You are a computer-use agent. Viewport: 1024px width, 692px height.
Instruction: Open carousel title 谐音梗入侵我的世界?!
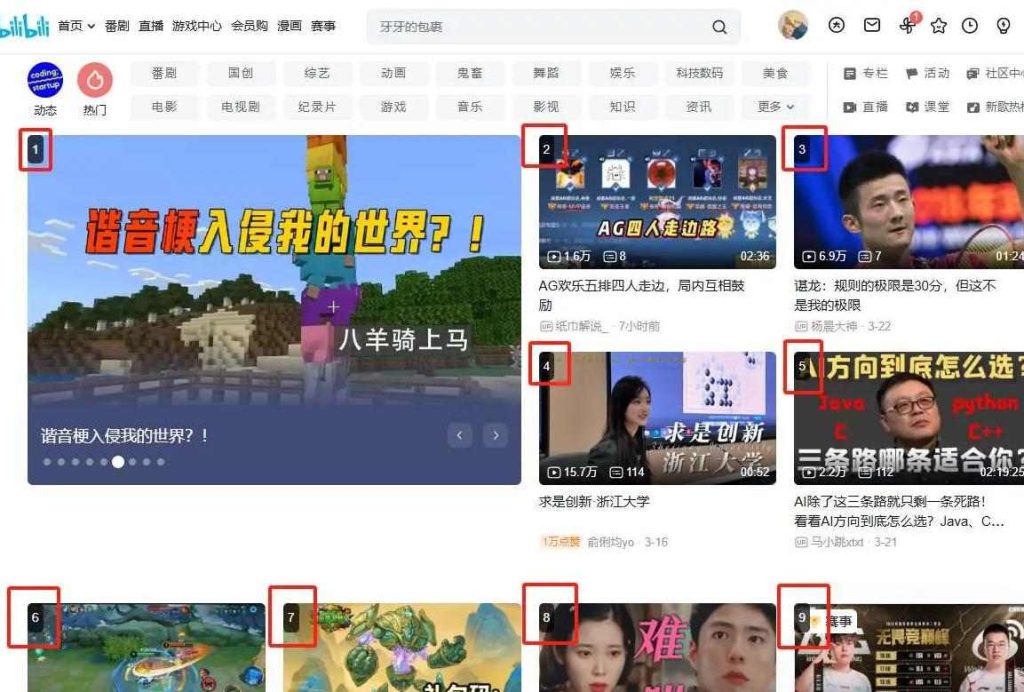[125, 435]
